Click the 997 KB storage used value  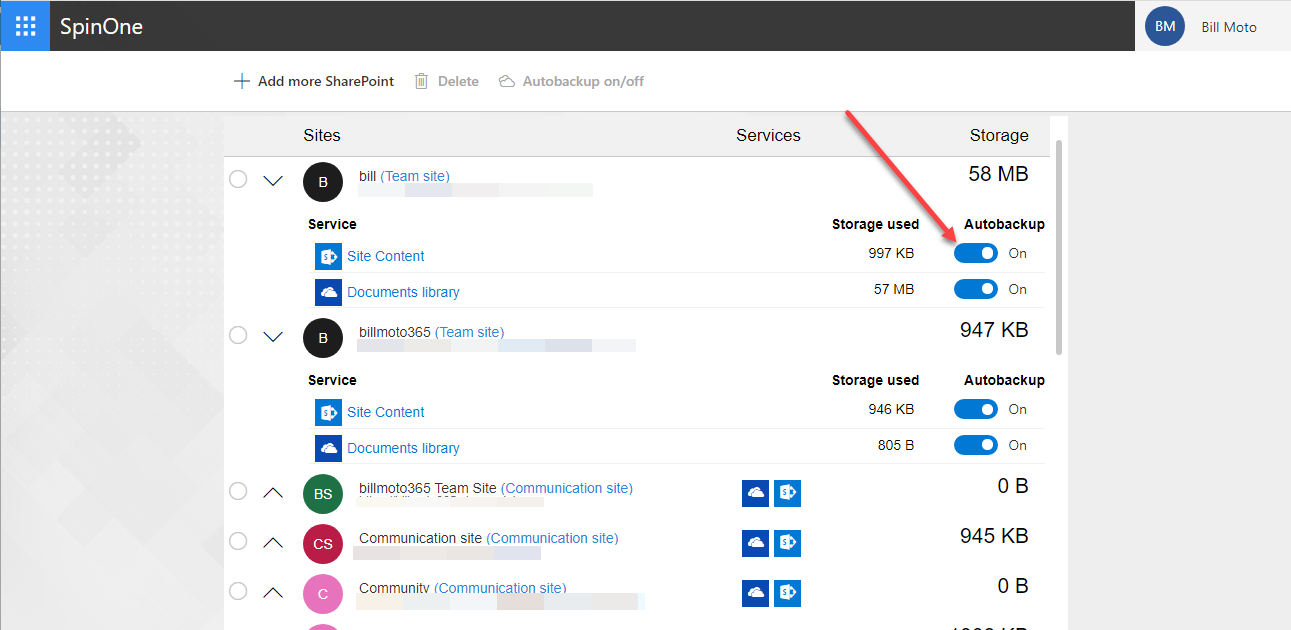(x=891, y=253)
